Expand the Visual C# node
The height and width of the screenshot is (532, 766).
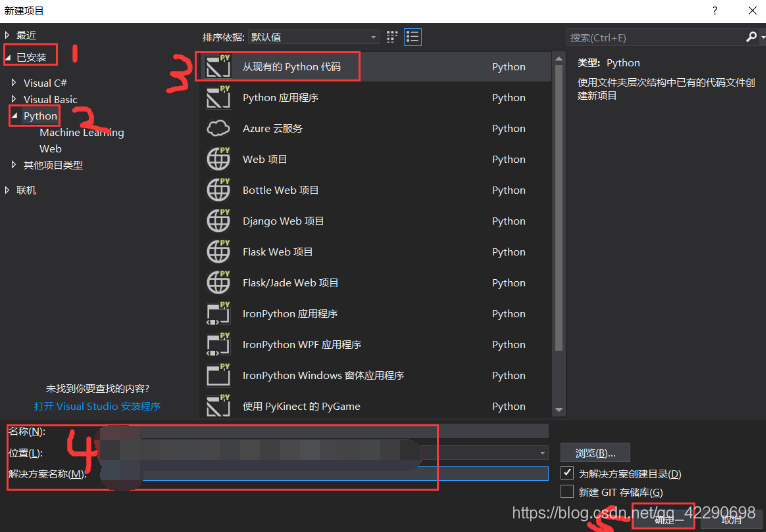14,83
